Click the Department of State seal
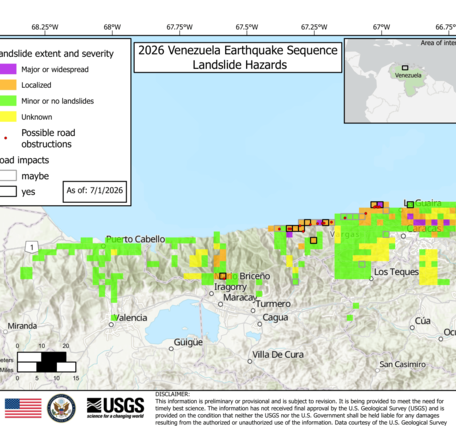Viewport: 456px width, 426px height. tap(61, 408)
